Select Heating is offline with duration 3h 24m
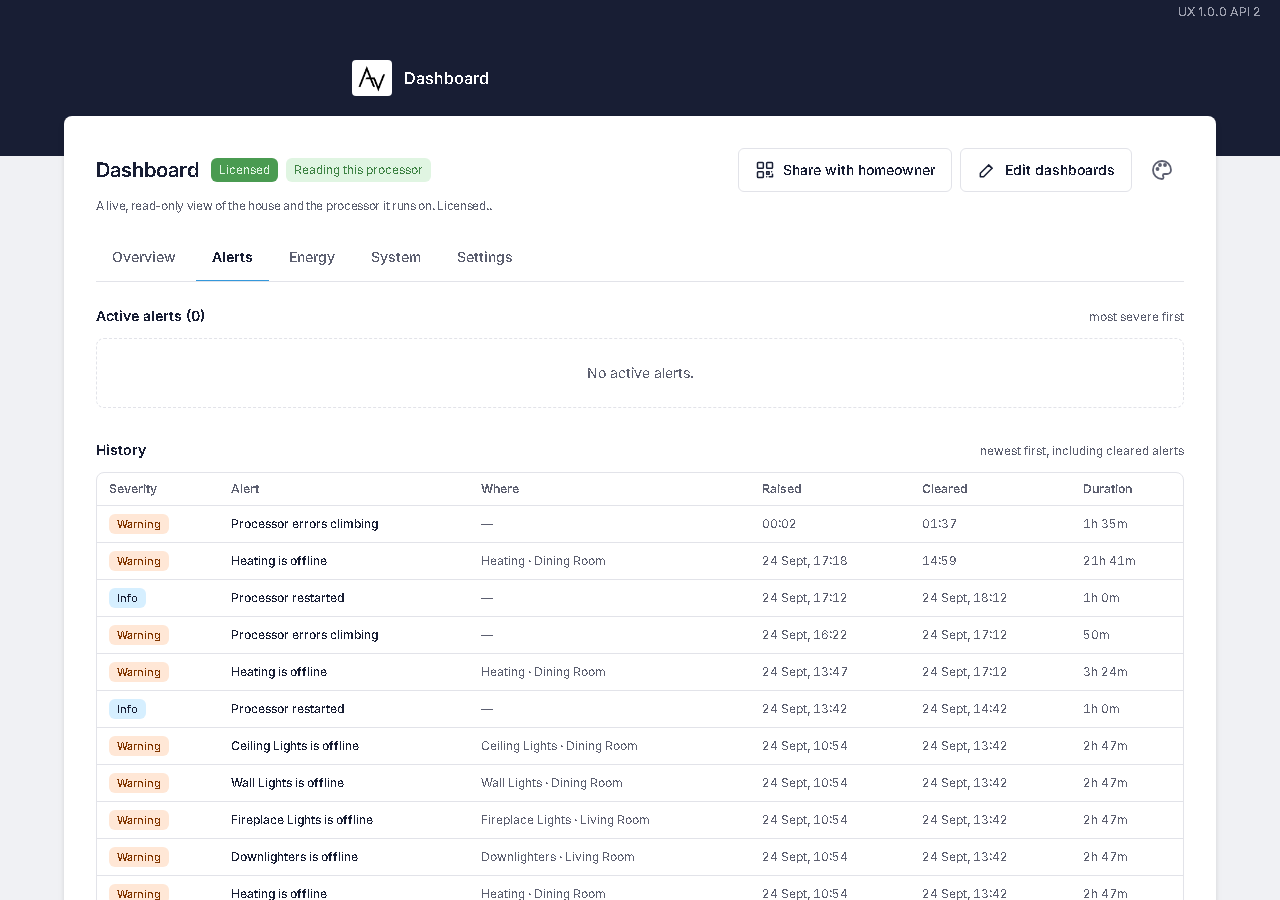The width and height of the screenshot is (1280, 900). [279, 672]
